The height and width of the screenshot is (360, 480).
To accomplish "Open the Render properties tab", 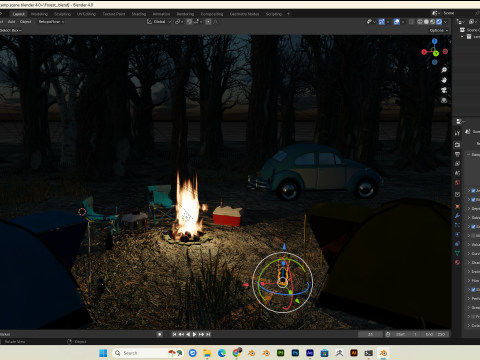I will (x=457, y=145).
